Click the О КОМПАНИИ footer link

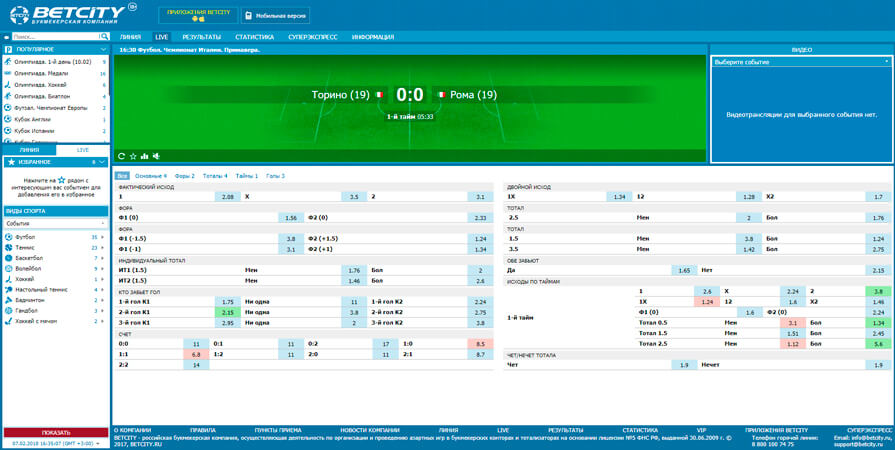132,430
